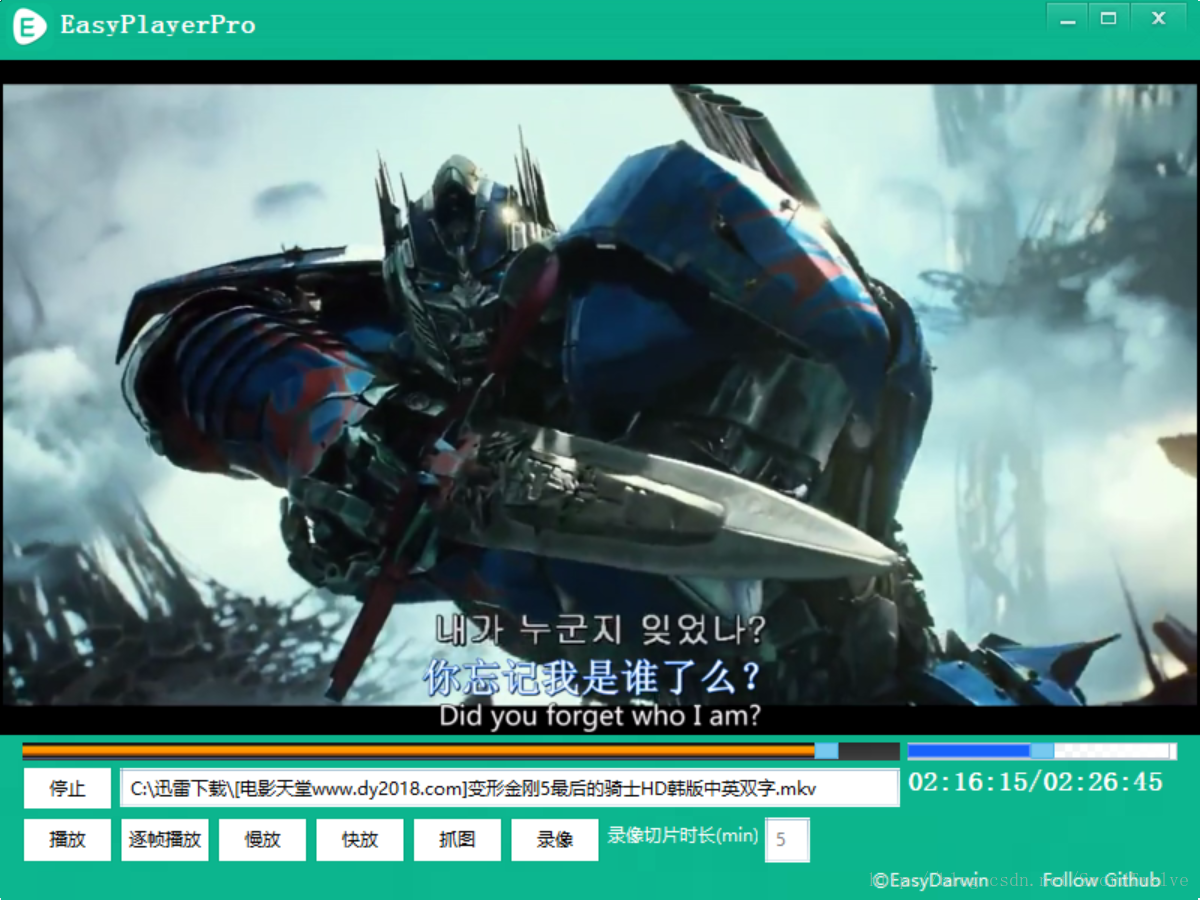Screen dimensions: 1200x900
Task: Click the playback time 02:16:15/02:26:45 display
Action: [1036, 782]
